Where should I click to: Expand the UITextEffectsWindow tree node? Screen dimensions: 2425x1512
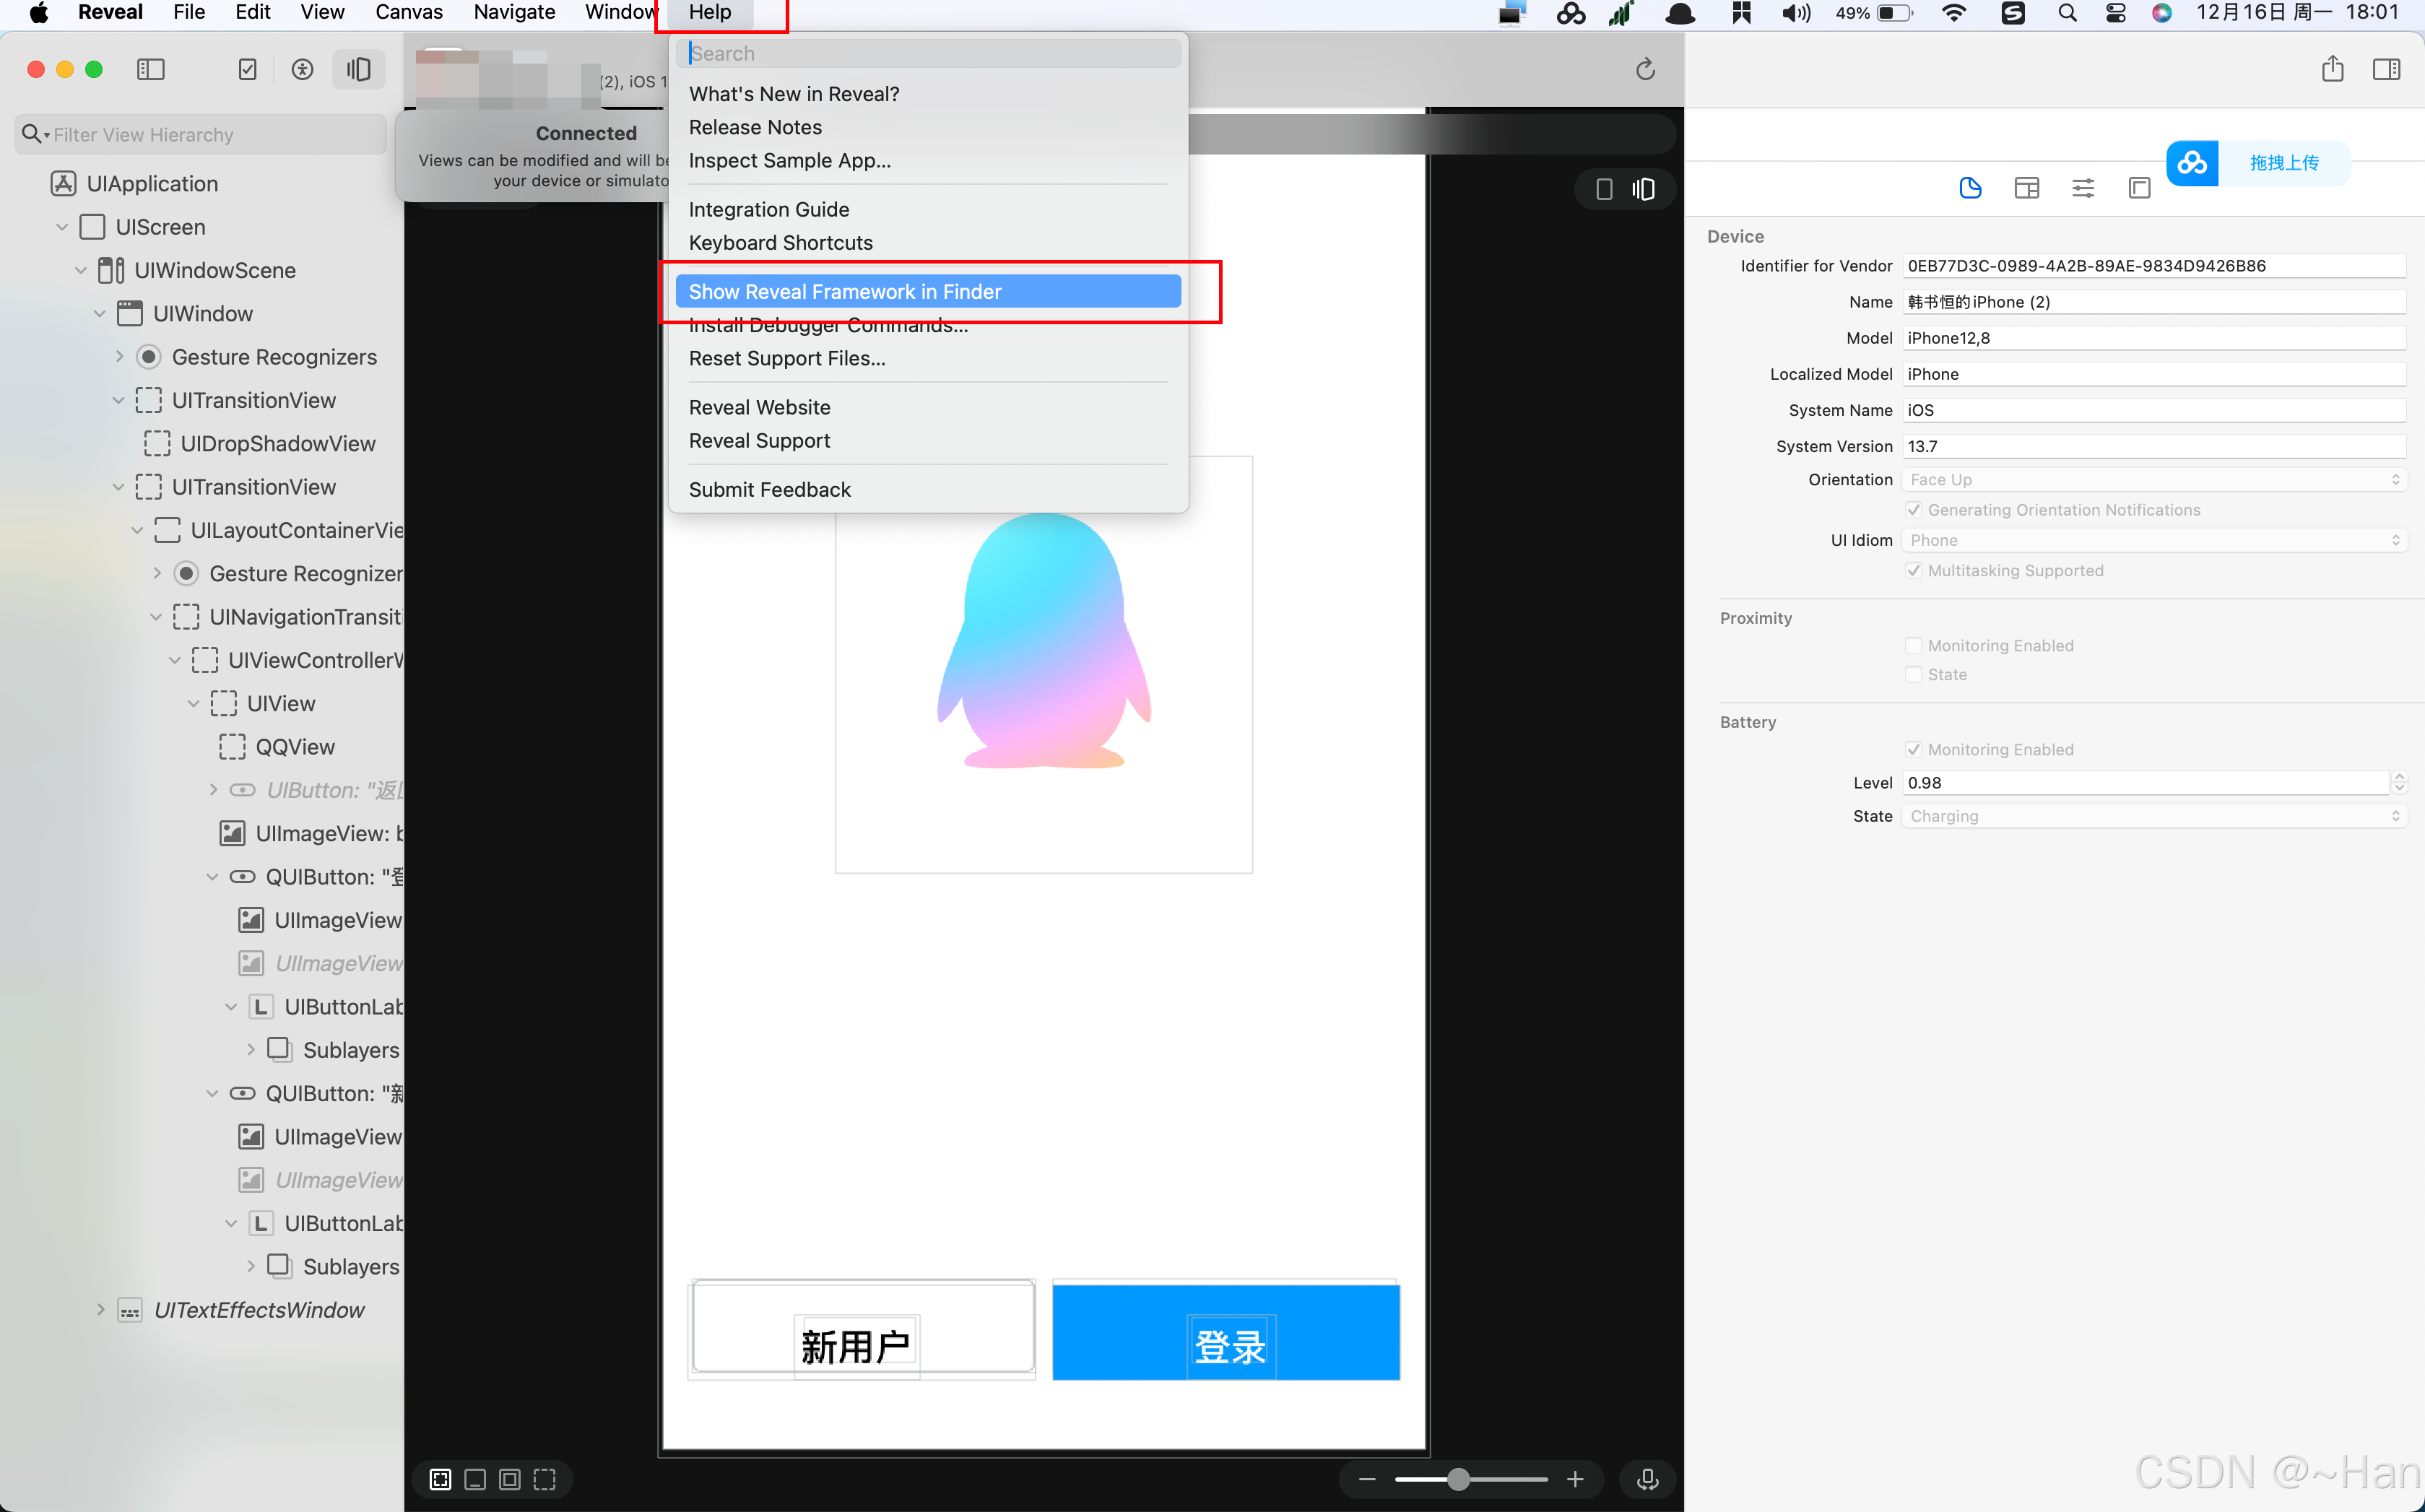pos(100,1310)
